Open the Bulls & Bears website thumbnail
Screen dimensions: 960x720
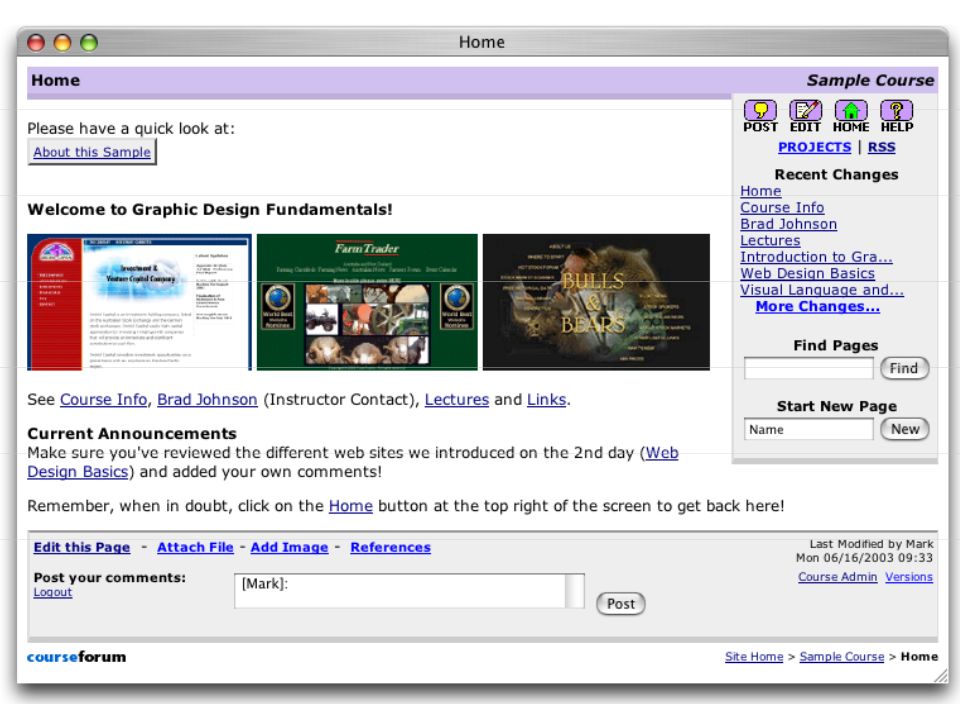(x=596, y=302)
